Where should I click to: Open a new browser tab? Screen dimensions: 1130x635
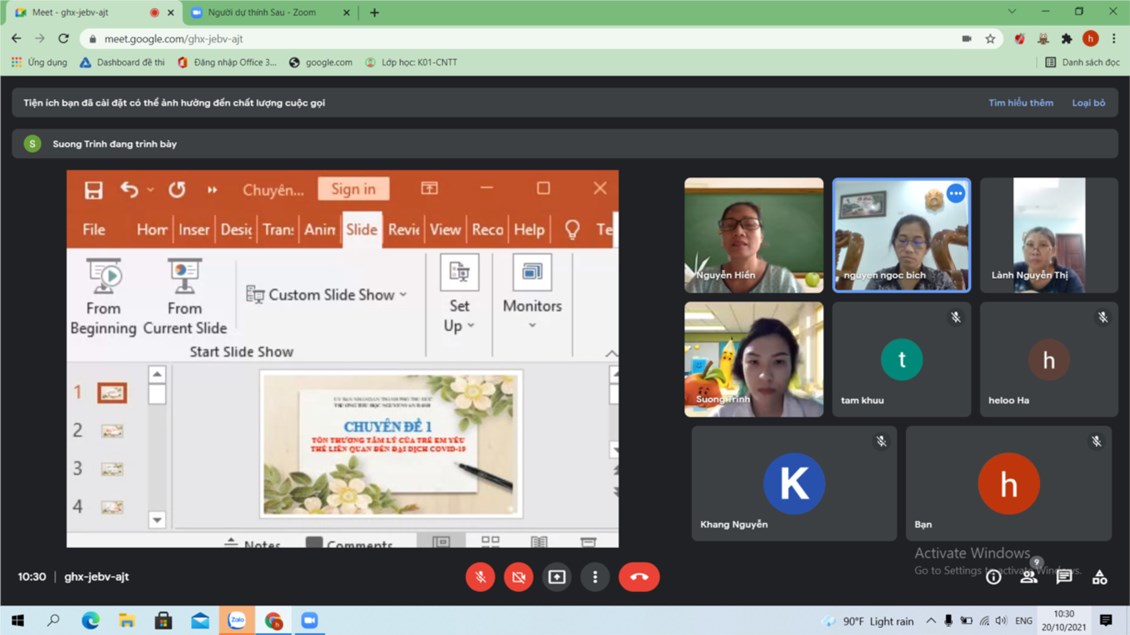[x=374, y=12]
